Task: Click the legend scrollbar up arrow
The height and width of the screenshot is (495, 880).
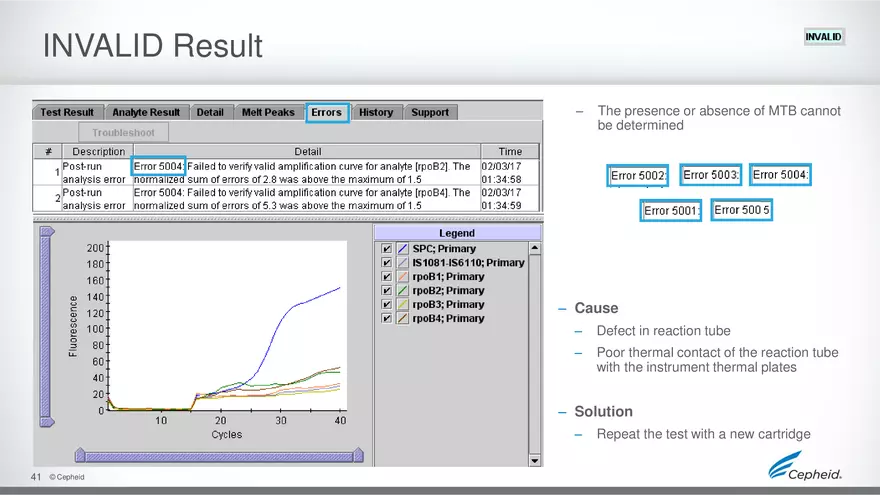Action: coord(535,248)
